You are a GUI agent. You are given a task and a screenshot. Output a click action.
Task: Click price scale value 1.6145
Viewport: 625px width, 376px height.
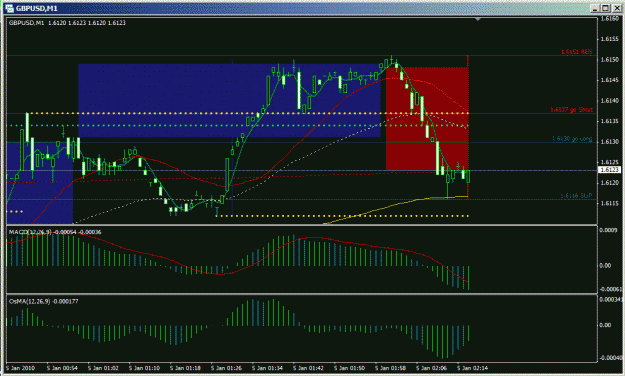(x=610, y=80)
